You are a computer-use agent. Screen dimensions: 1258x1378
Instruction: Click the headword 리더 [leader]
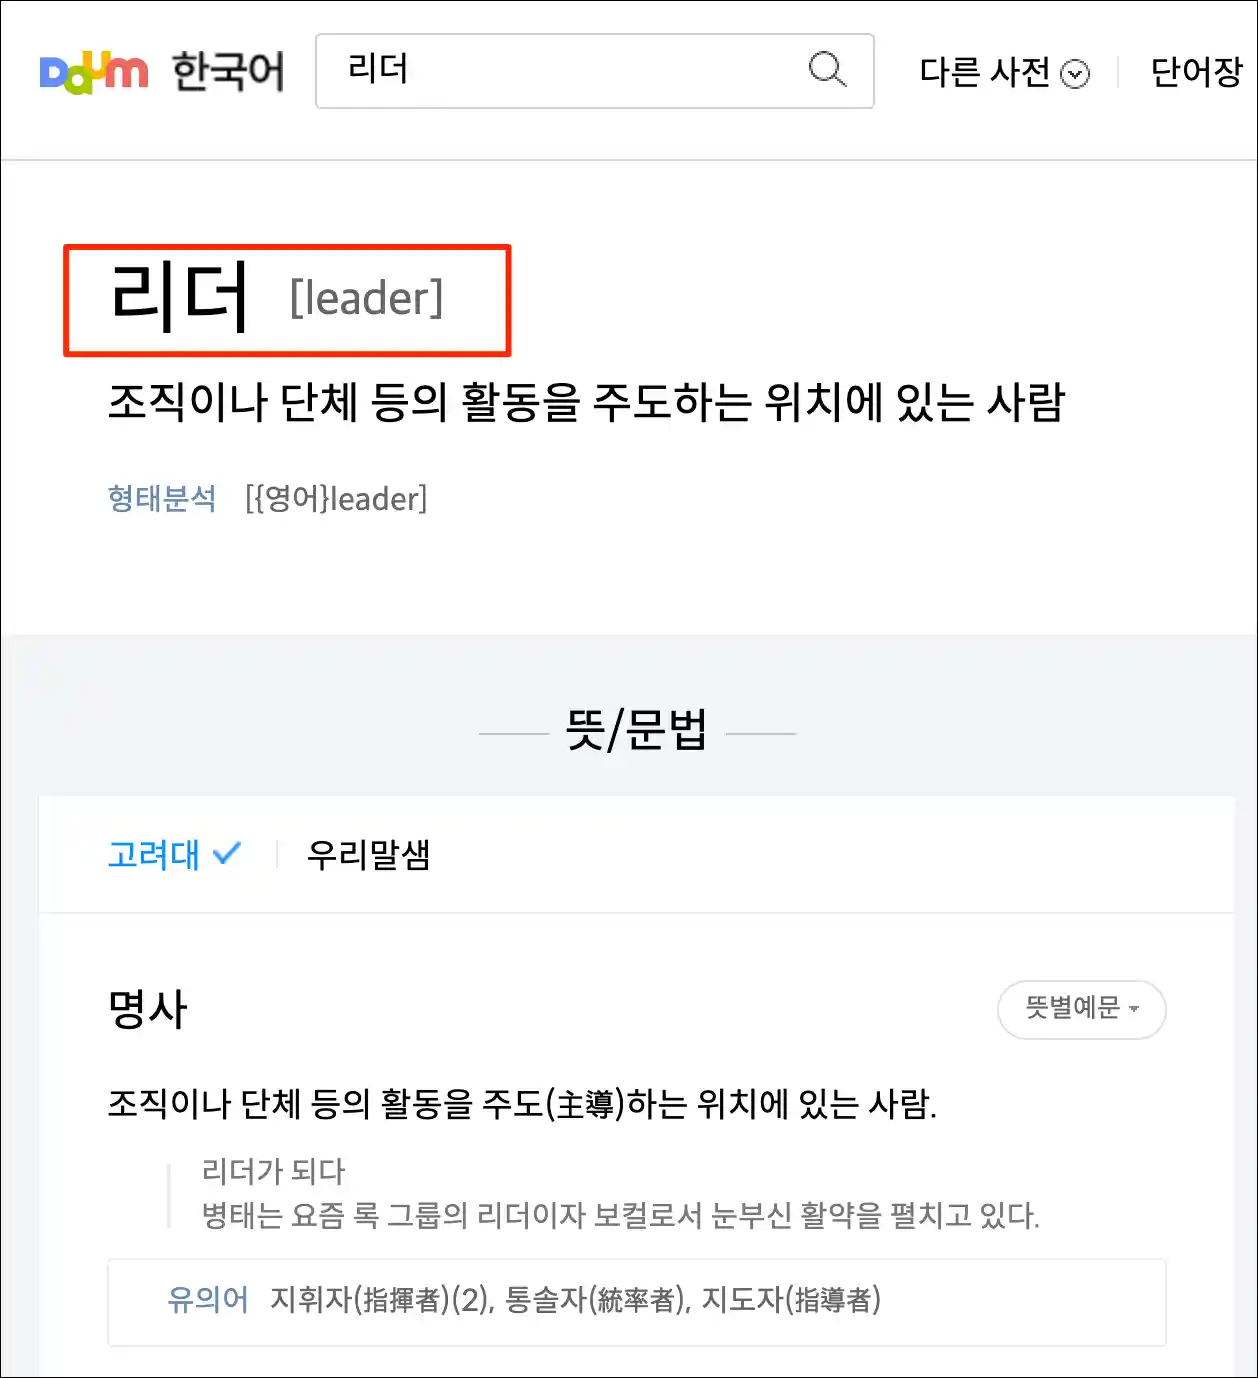pos(277,298)
